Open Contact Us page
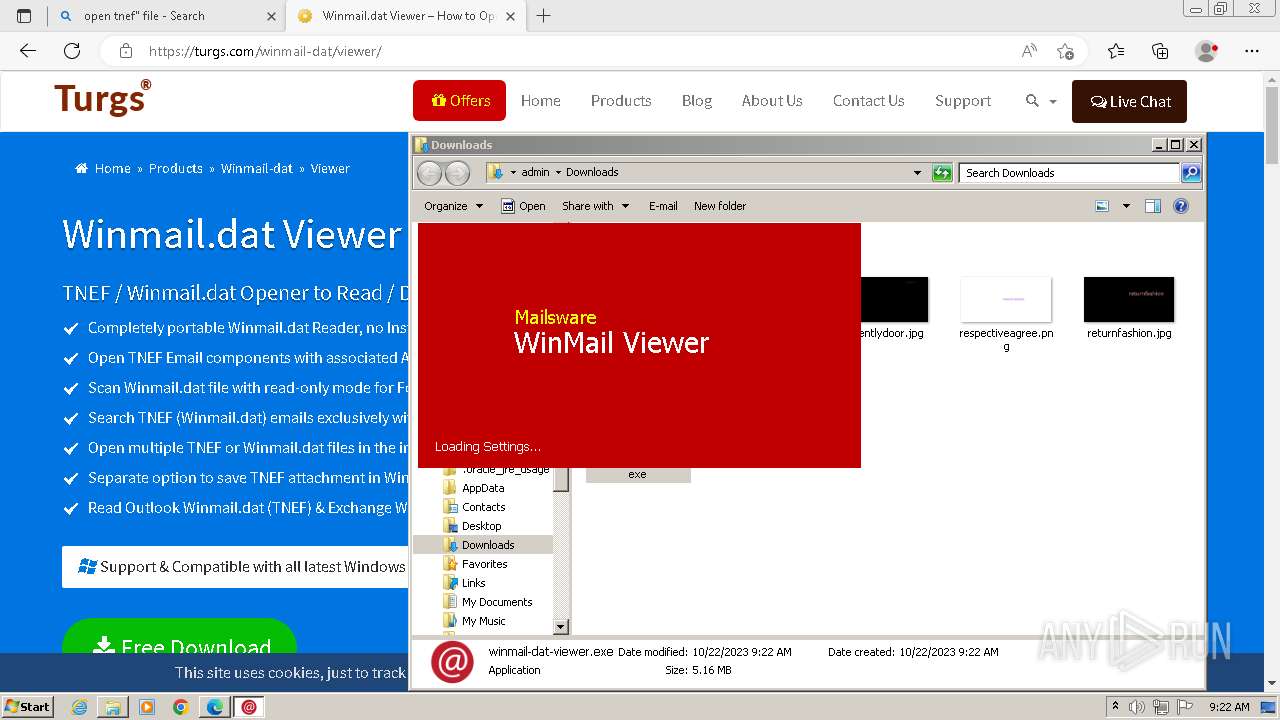1280x720 pixels. point(869,101)
